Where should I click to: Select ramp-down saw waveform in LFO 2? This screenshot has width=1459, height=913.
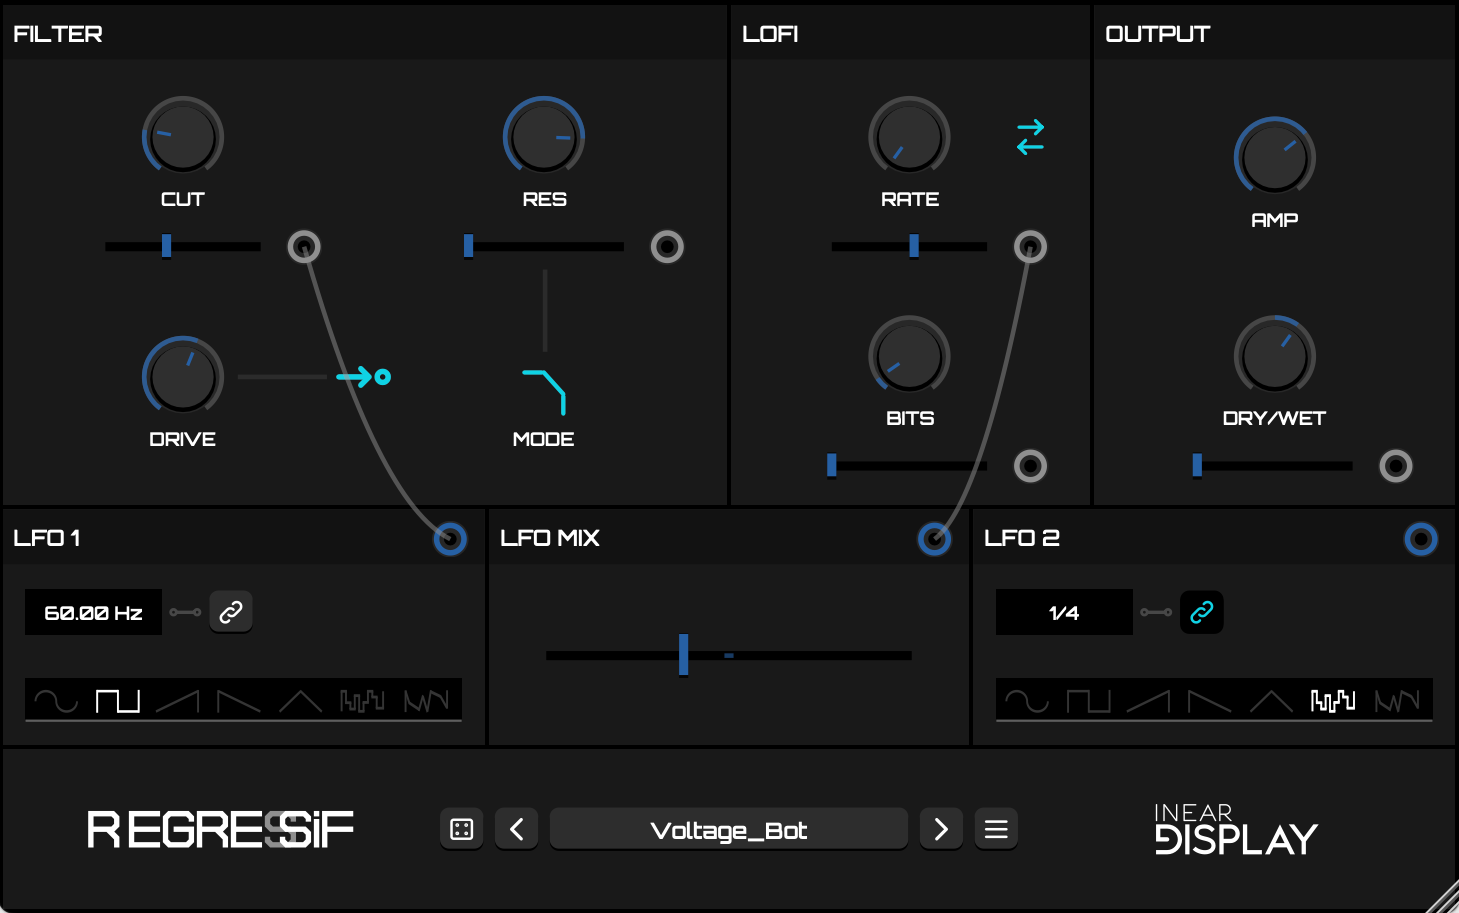1210,701
